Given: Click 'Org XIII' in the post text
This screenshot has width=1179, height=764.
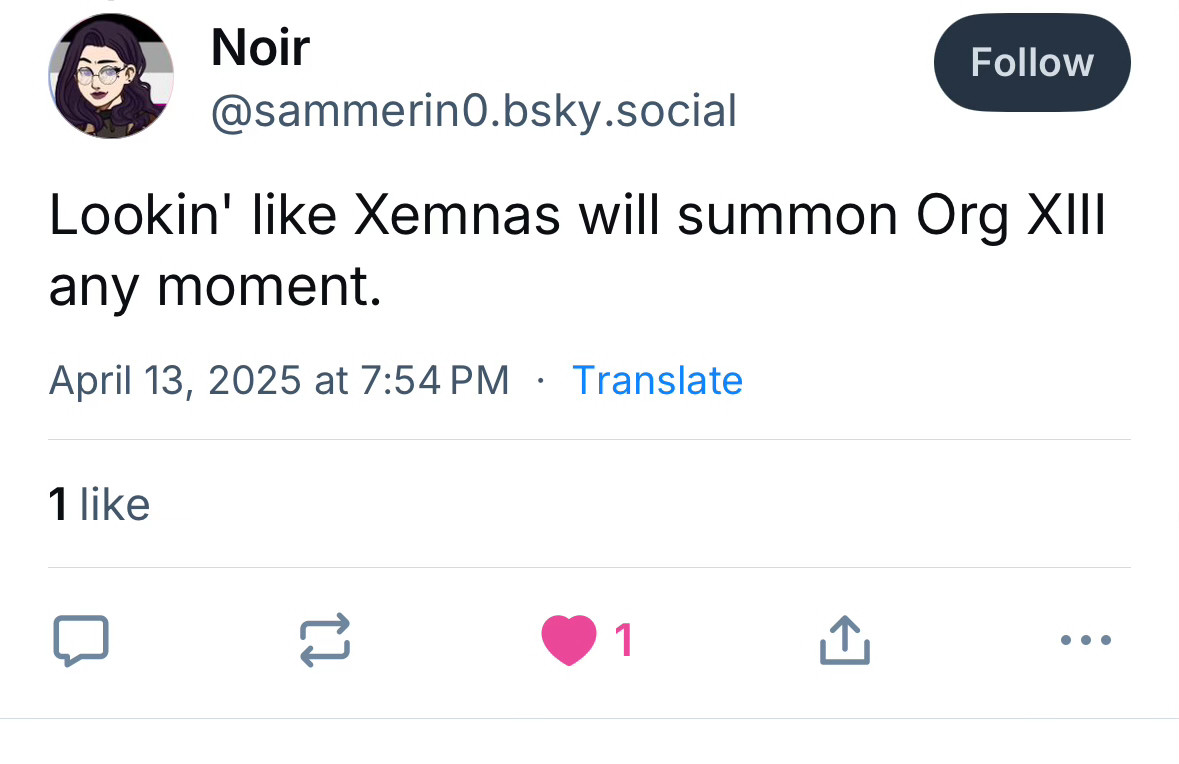Looking at the screenshot, I should pos(1011,217).
